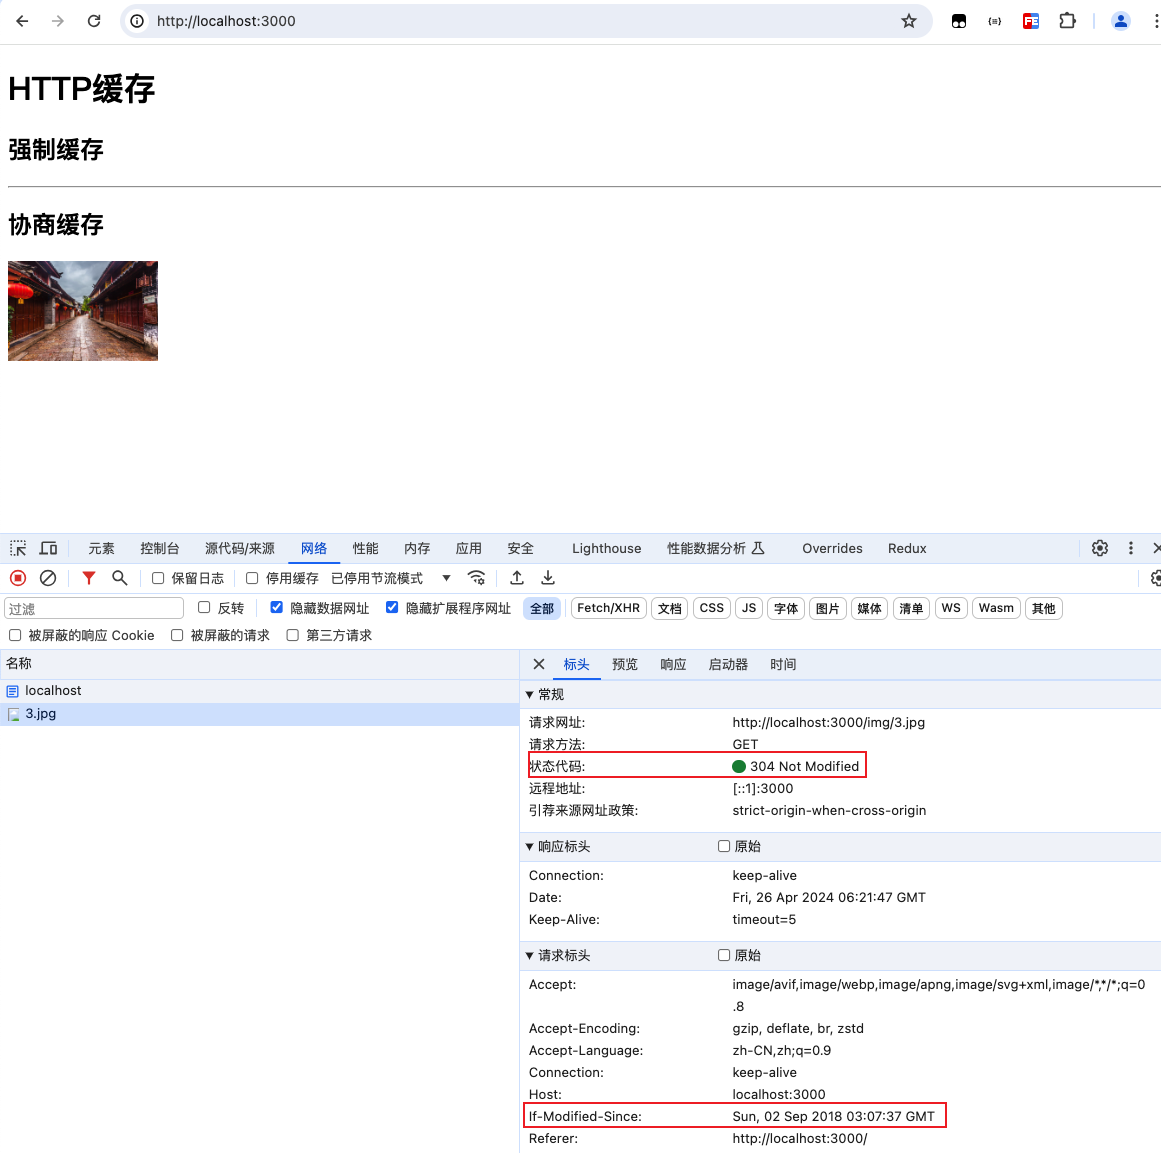Click the stop recording network log icon

(x=18, y=578)
